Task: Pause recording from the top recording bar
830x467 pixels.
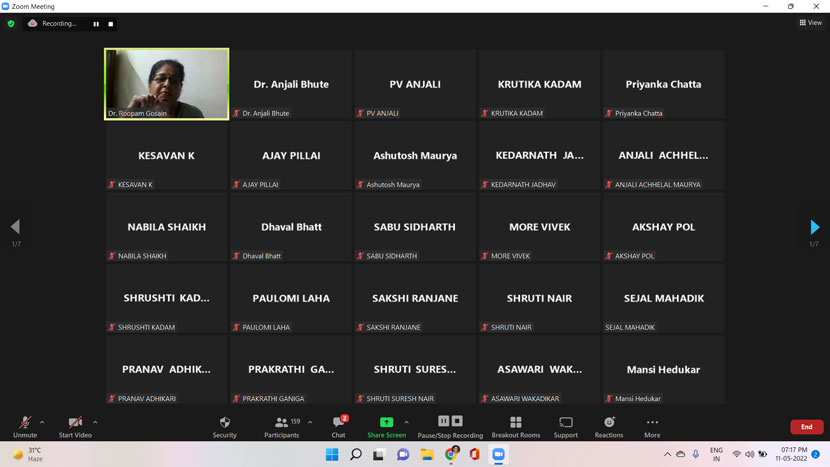Action: tap(96, 24)
